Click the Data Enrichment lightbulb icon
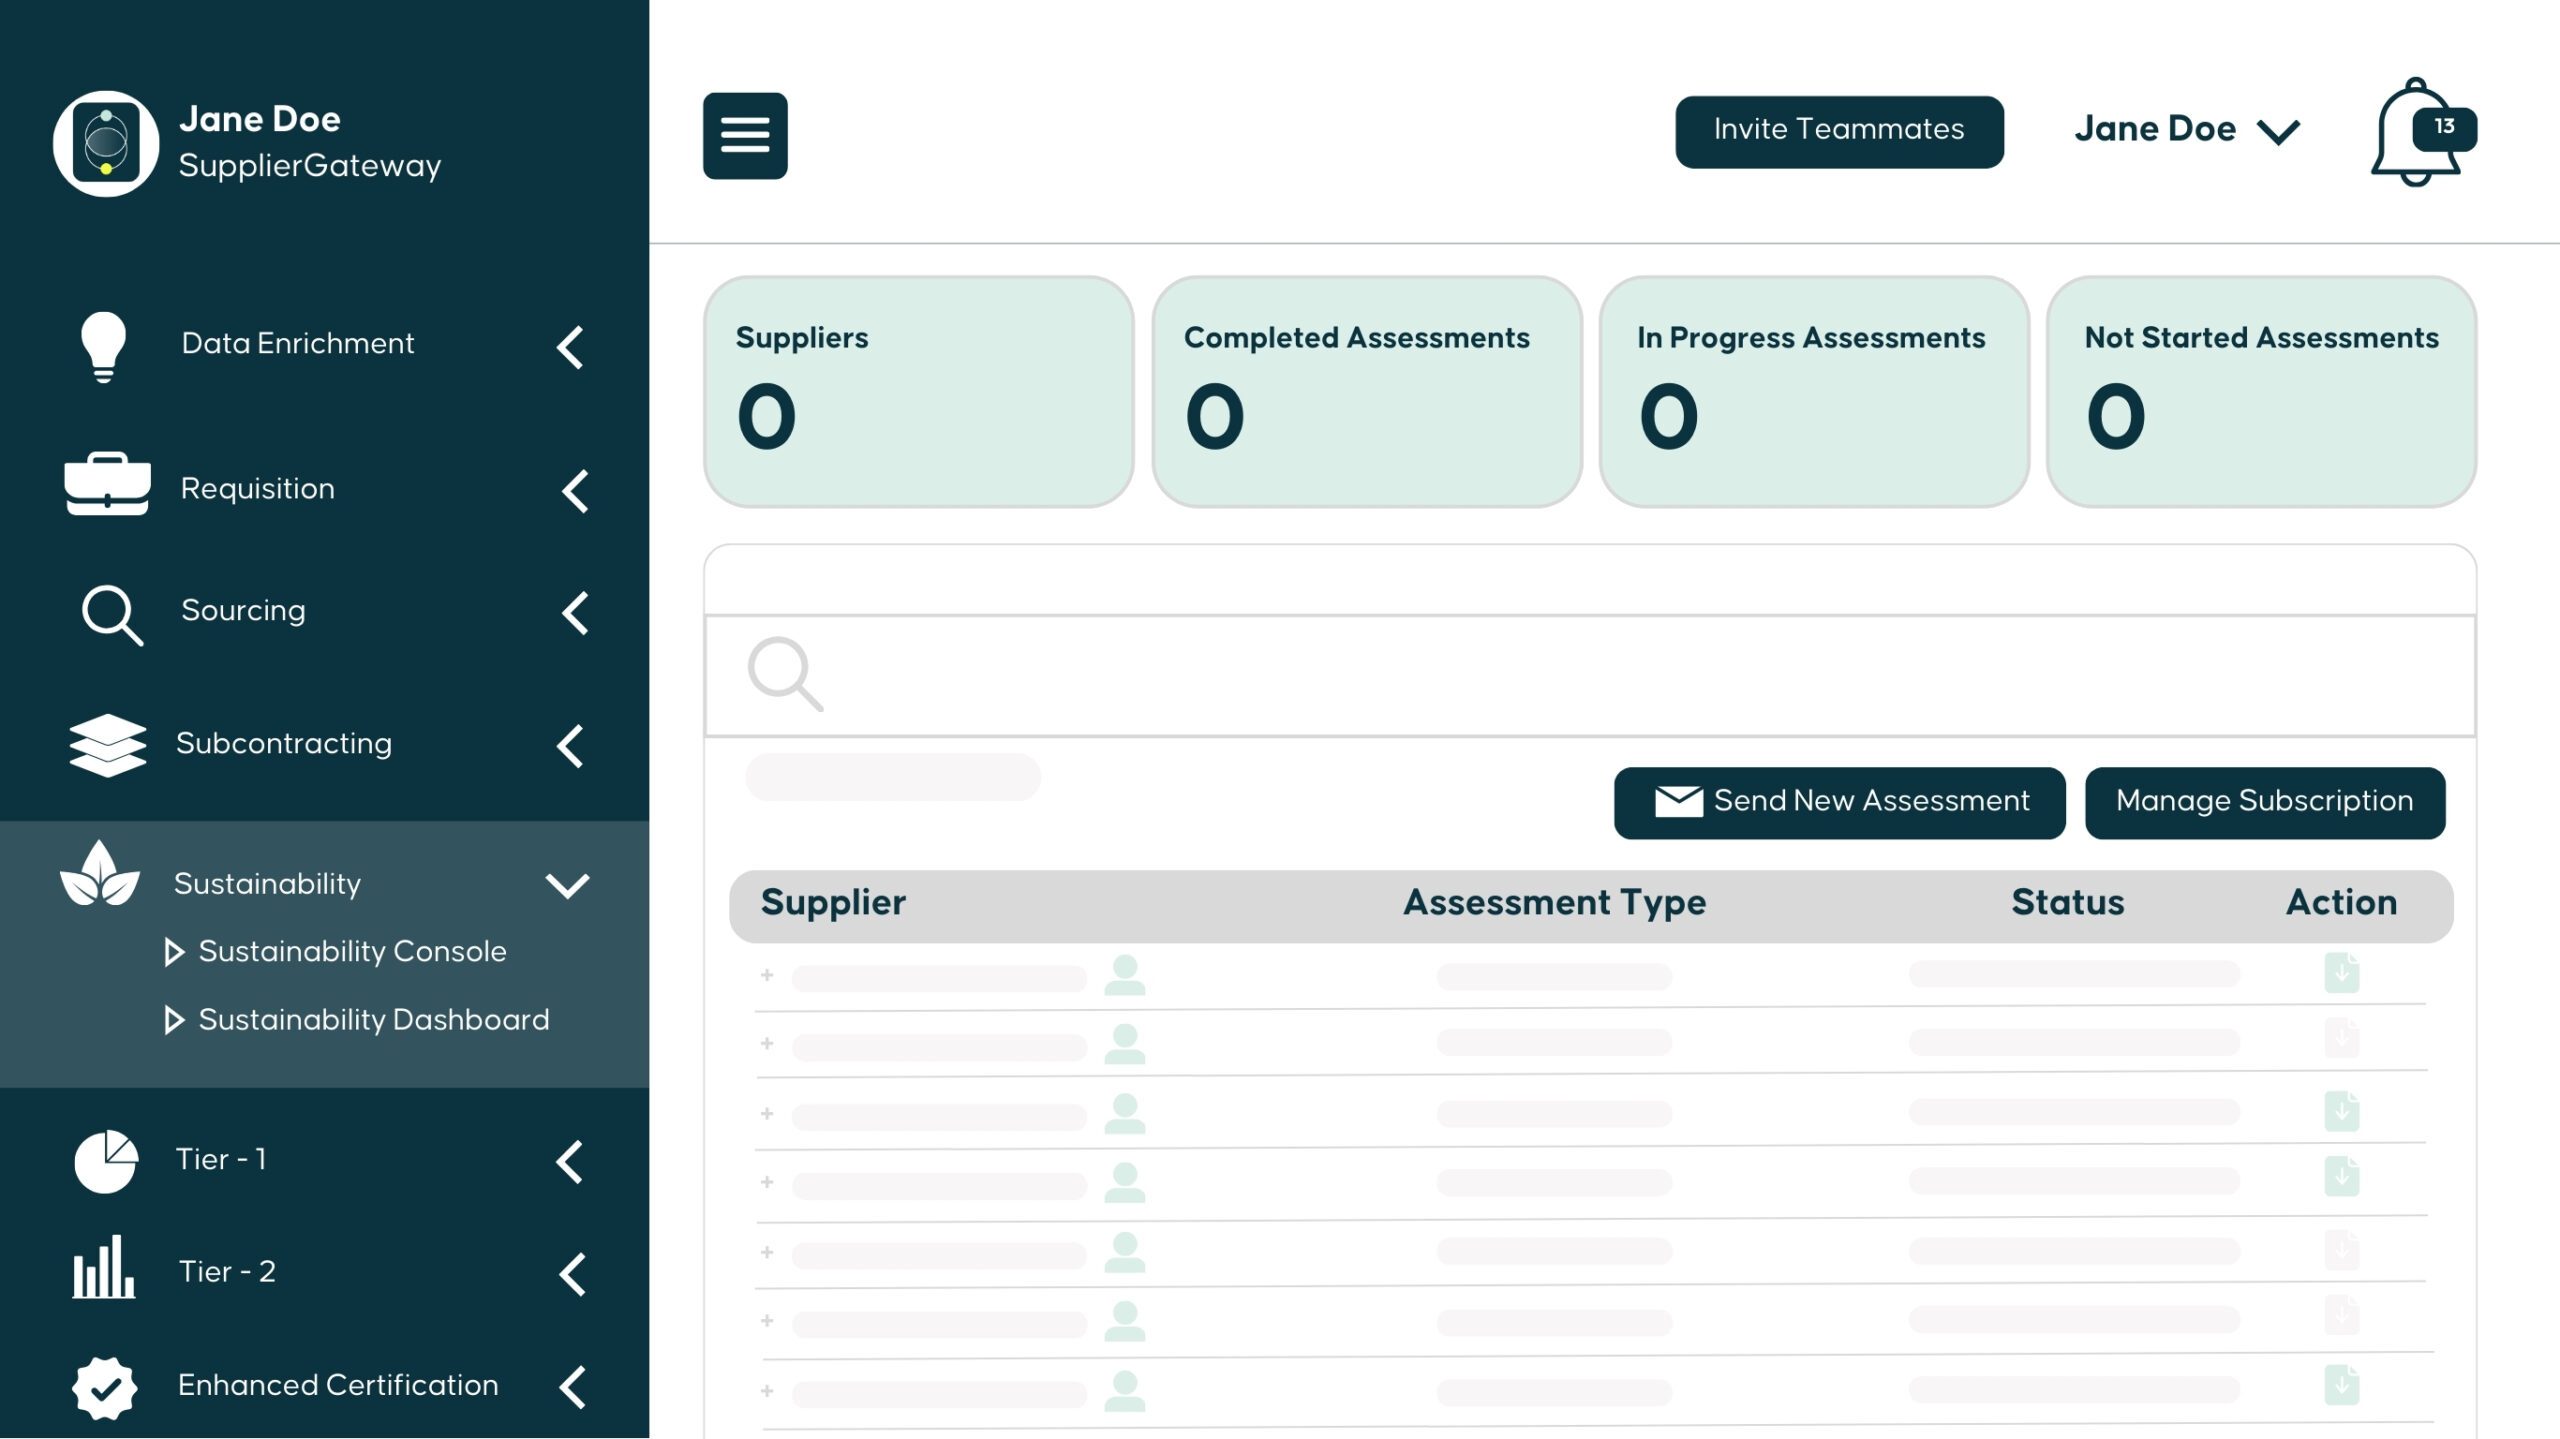 (103, 346)
